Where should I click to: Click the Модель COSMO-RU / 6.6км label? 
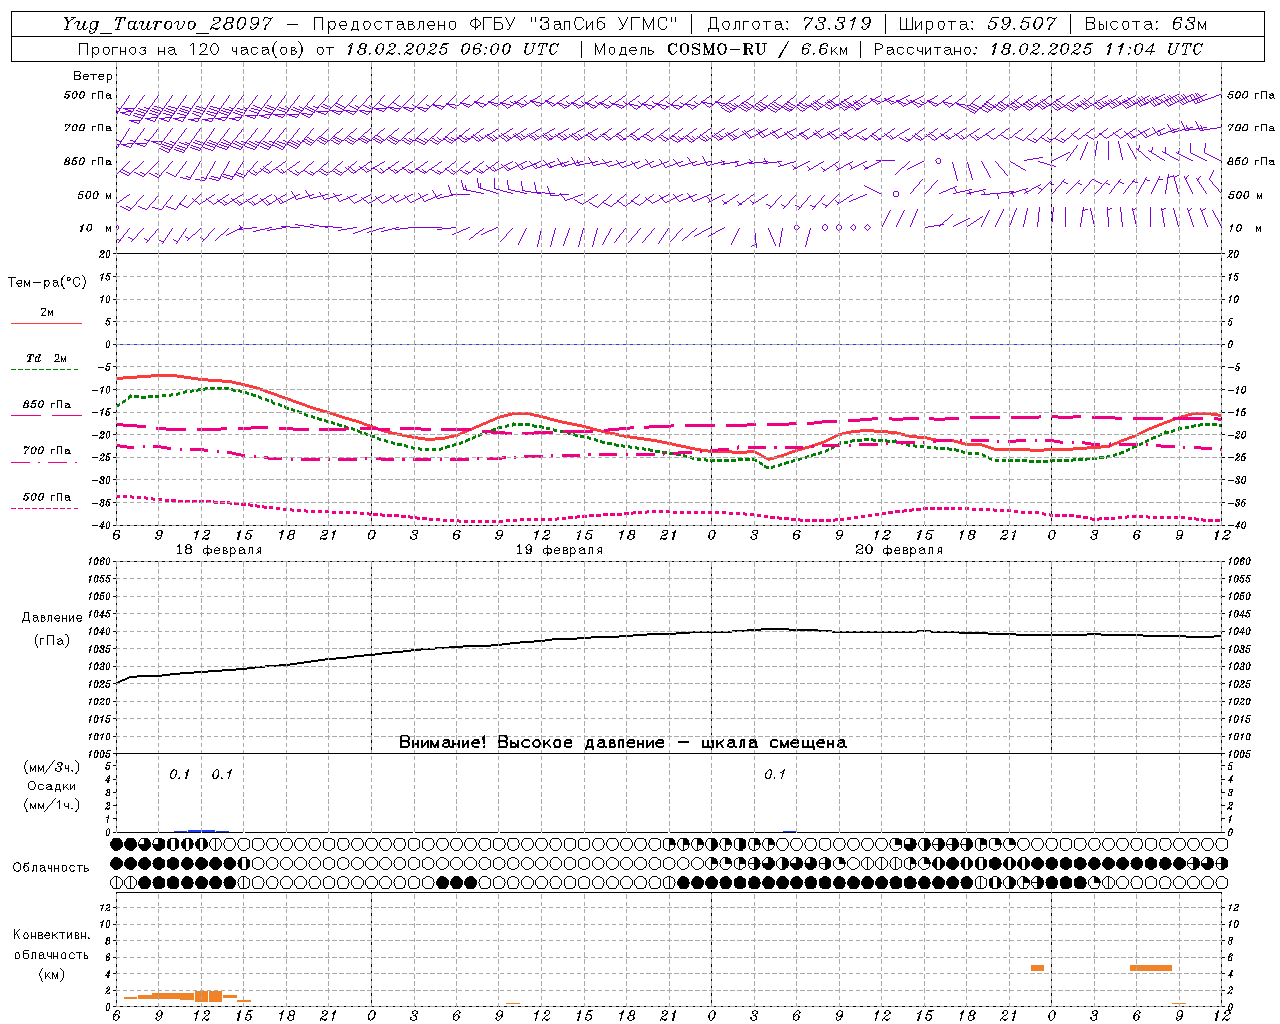[720, 49]
